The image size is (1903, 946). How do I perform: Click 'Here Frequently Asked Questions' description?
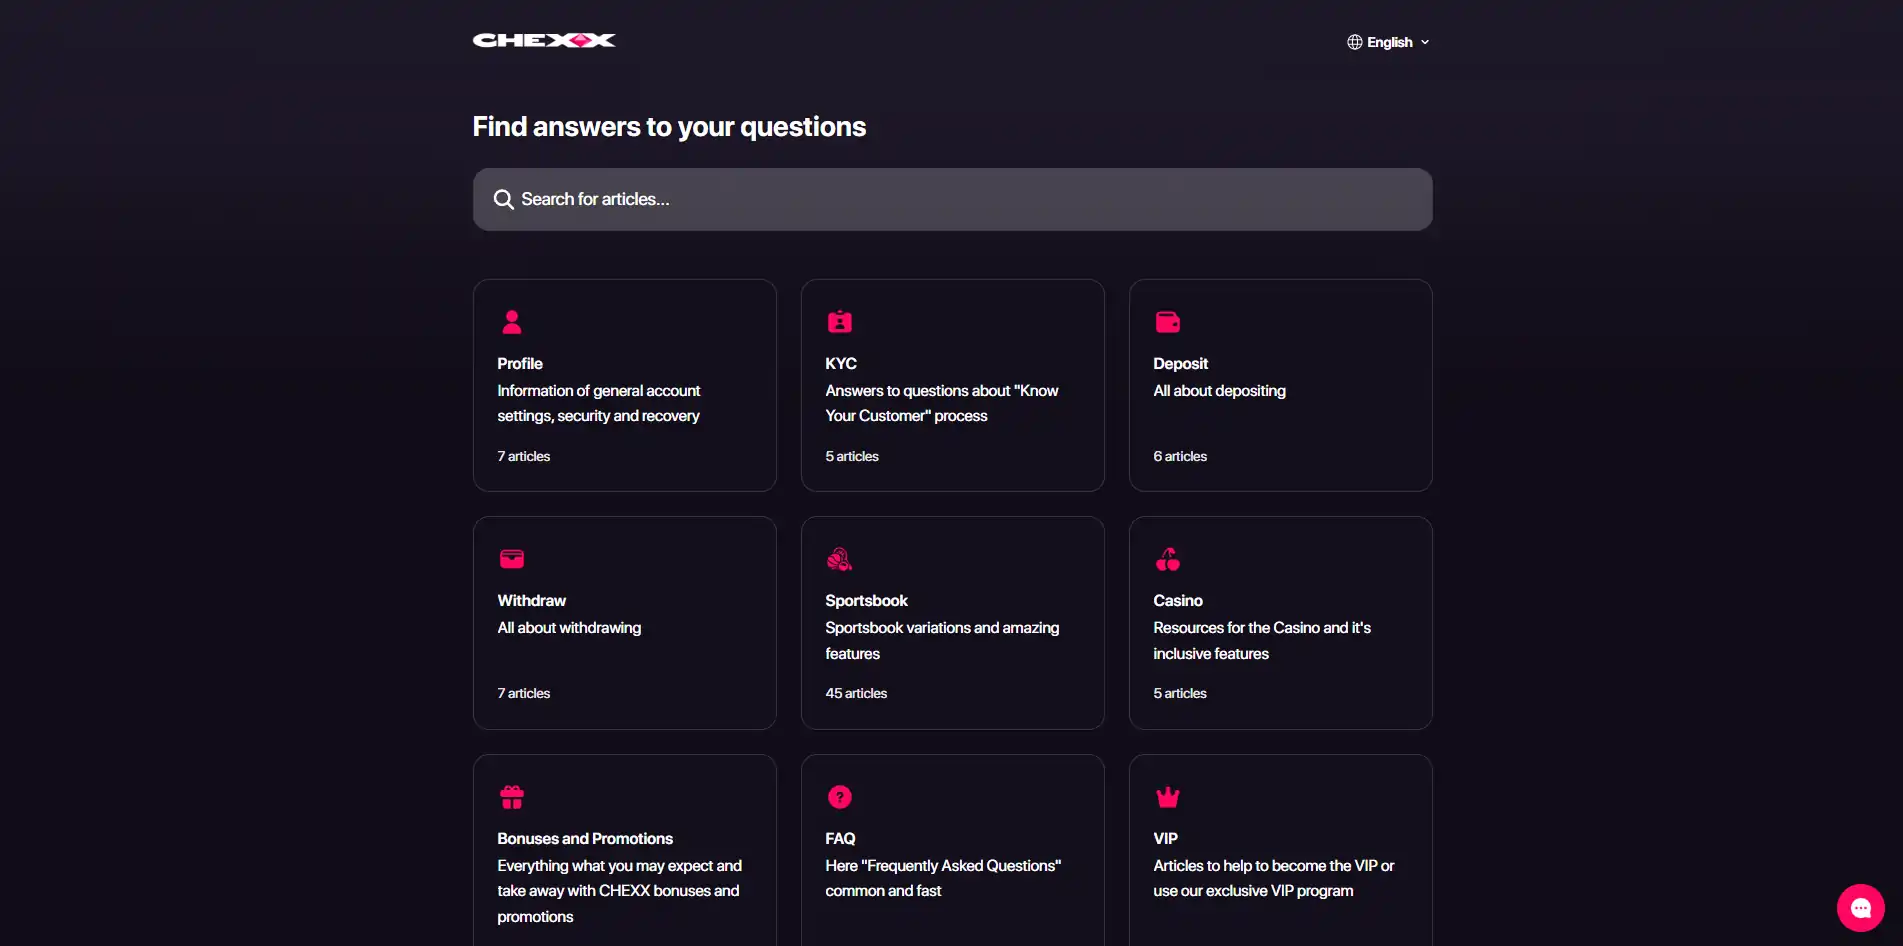pyautogui.click(x=943, y=878)
